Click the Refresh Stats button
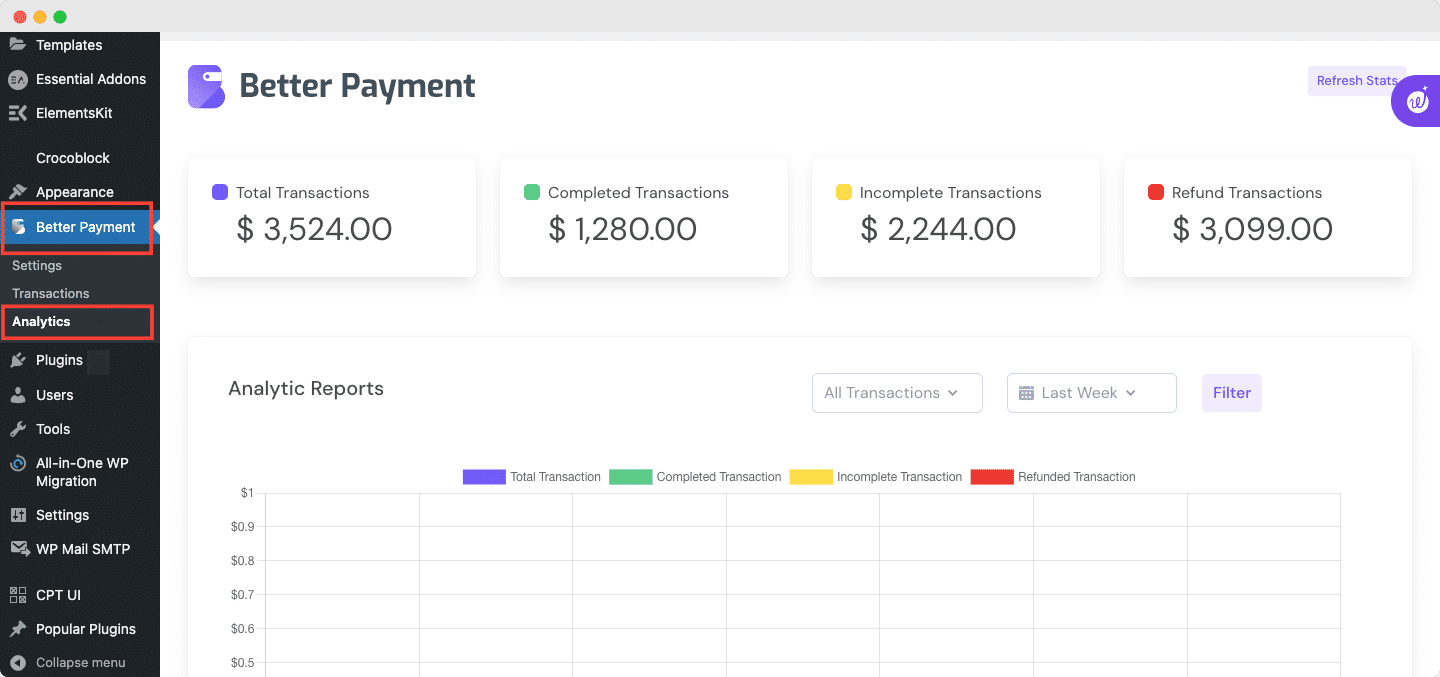The height and width of the screenshot is (677, 1440). pos(1357,81)
